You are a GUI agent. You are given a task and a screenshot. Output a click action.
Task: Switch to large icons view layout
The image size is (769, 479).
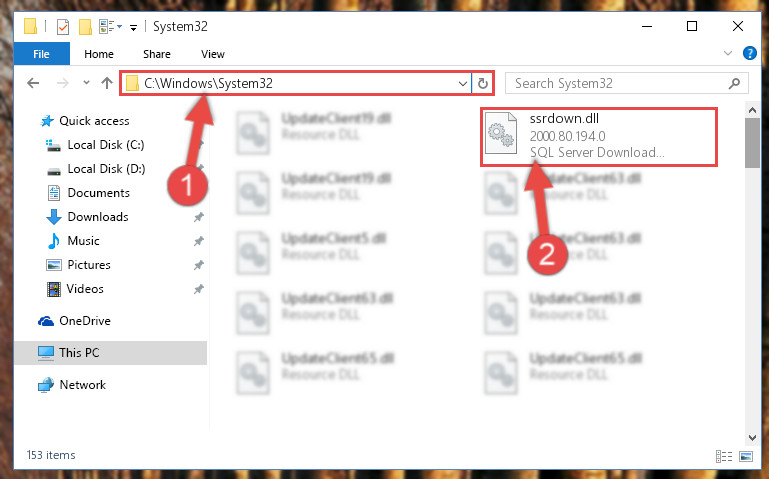[x=746, y=456]
